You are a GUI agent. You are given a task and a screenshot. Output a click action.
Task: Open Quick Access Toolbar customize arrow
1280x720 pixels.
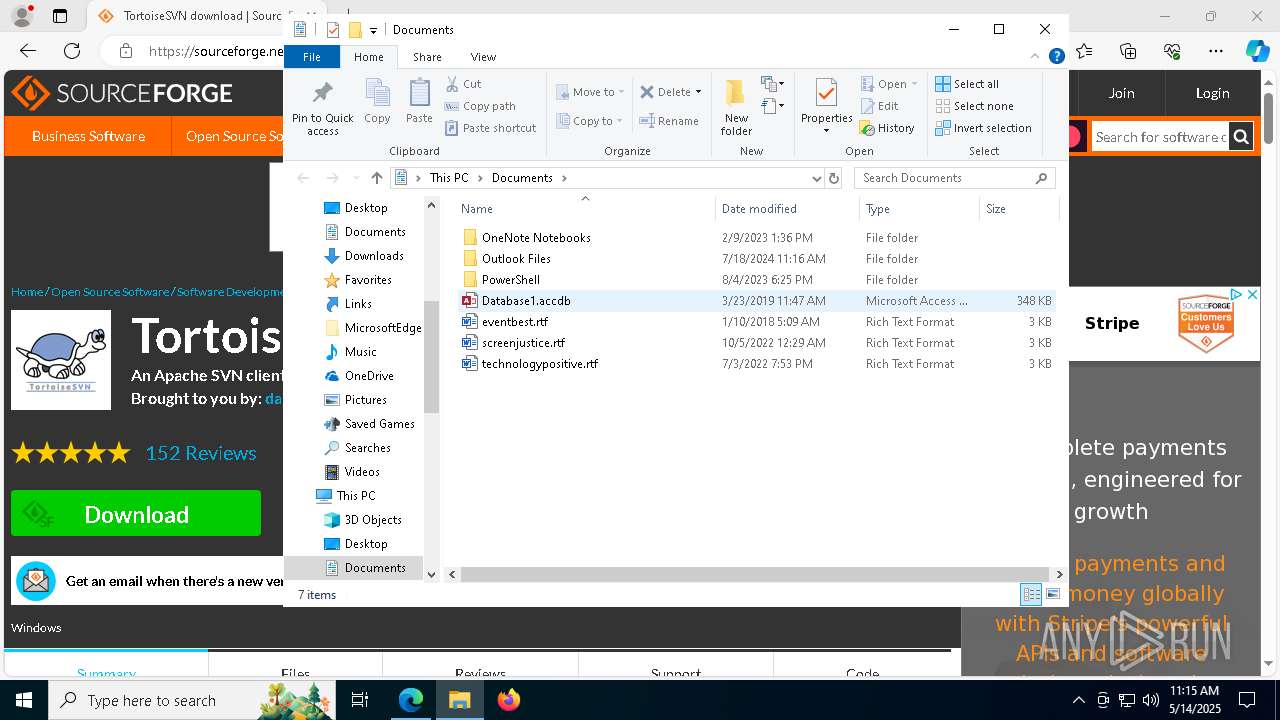[x=373, y=30]
